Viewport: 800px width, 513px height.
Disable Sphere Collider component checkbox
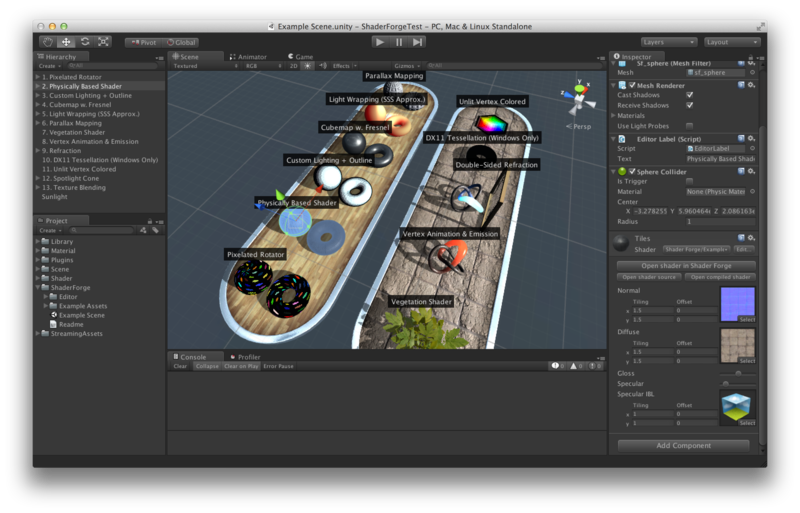[632, 172]
